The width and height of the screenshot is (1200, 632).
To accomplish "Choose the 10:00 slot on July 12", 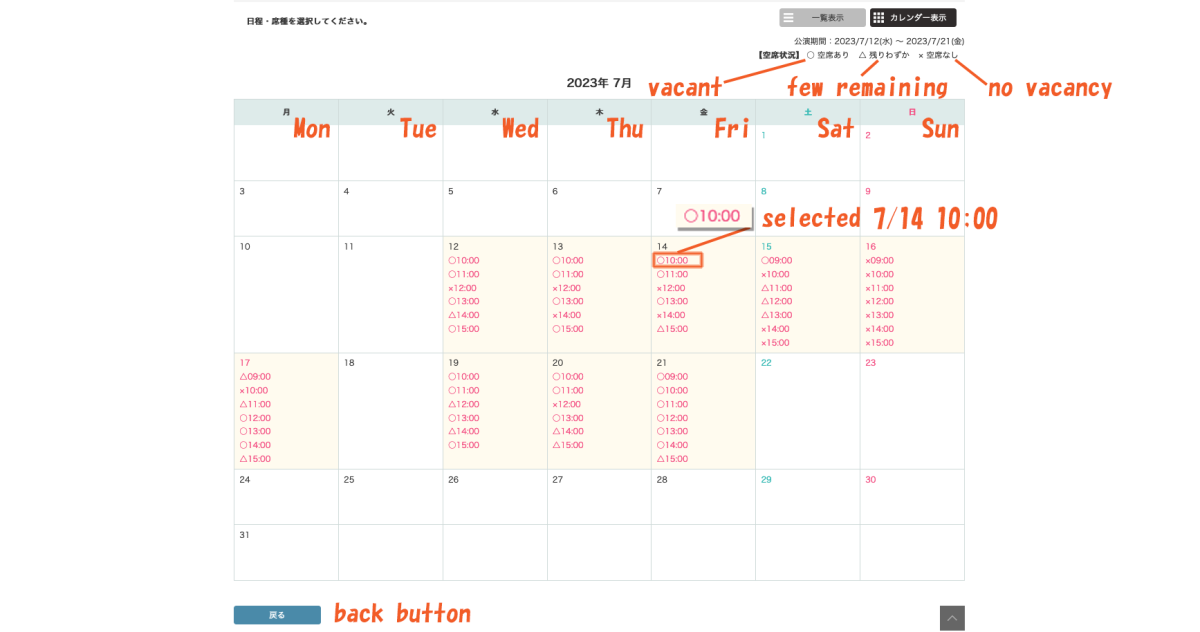I will 464,261.
